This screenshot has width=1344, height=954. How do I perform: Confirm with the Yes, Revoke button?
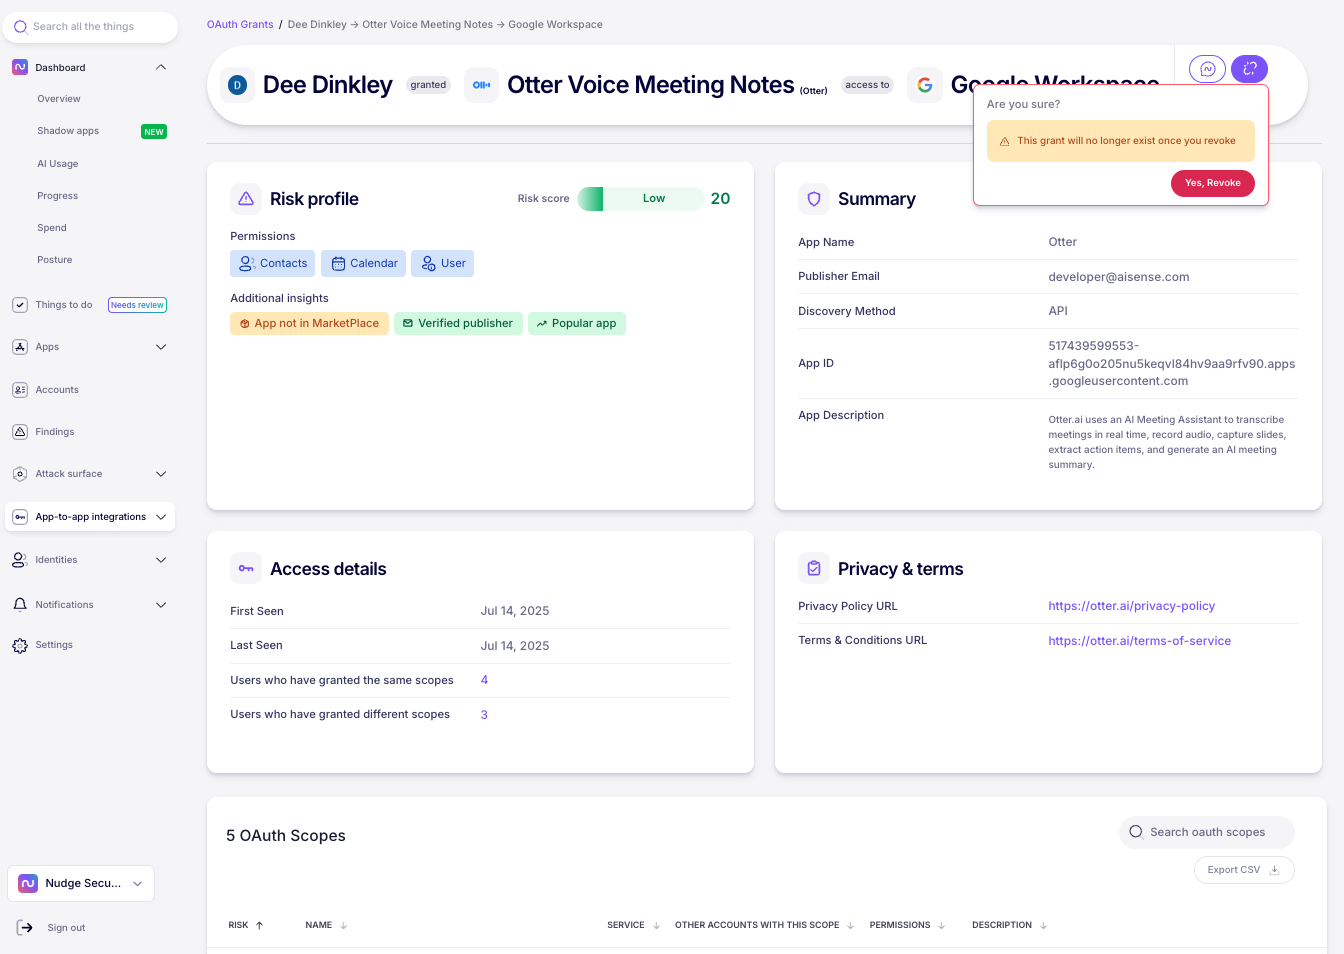tap(1212, 183)
